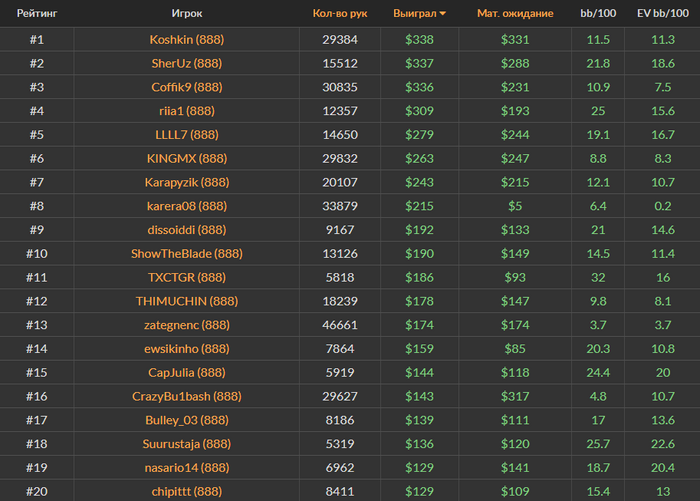Select EV bb/100 value 20.4

pyautogui.click(x=662, y=468)
